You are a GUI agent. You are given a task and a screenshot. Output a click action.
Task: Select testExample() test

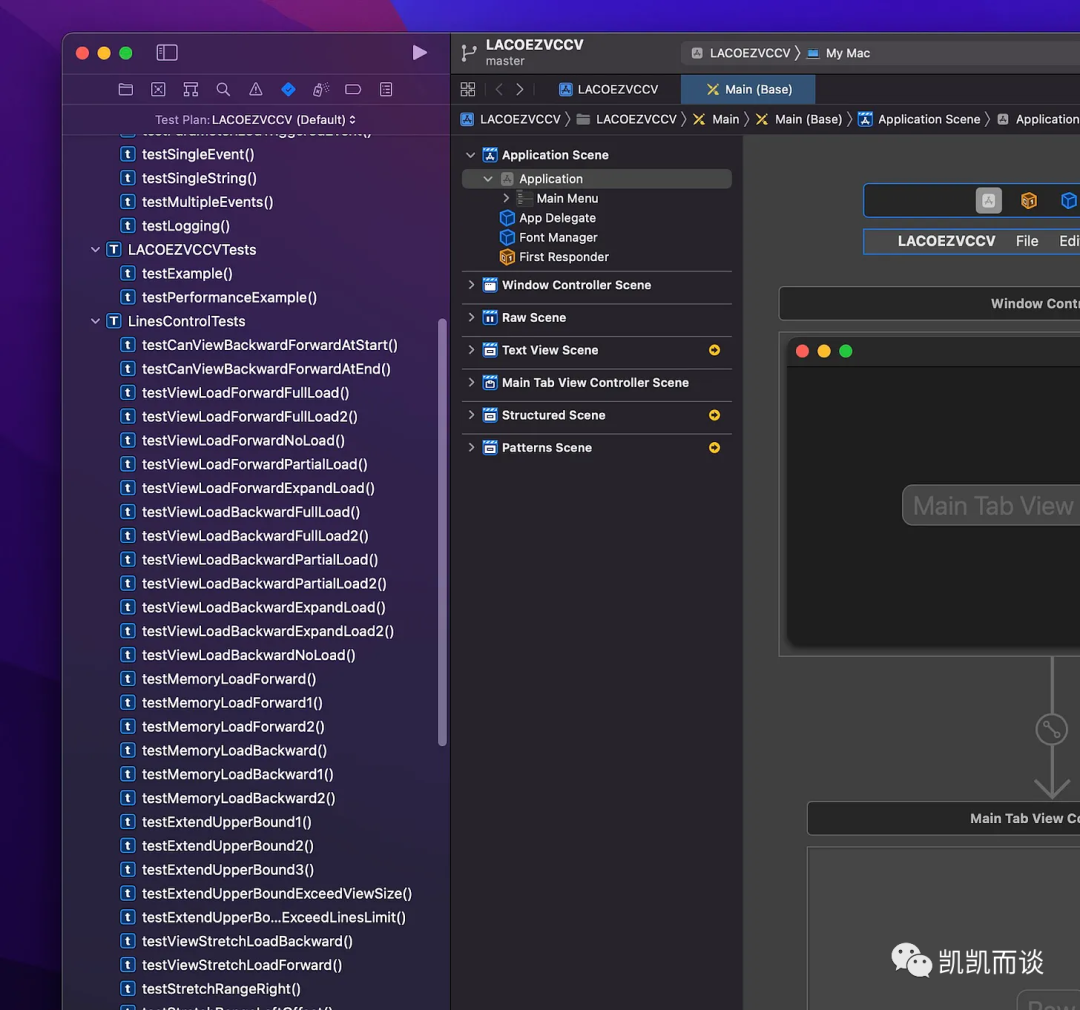(187, 274)
